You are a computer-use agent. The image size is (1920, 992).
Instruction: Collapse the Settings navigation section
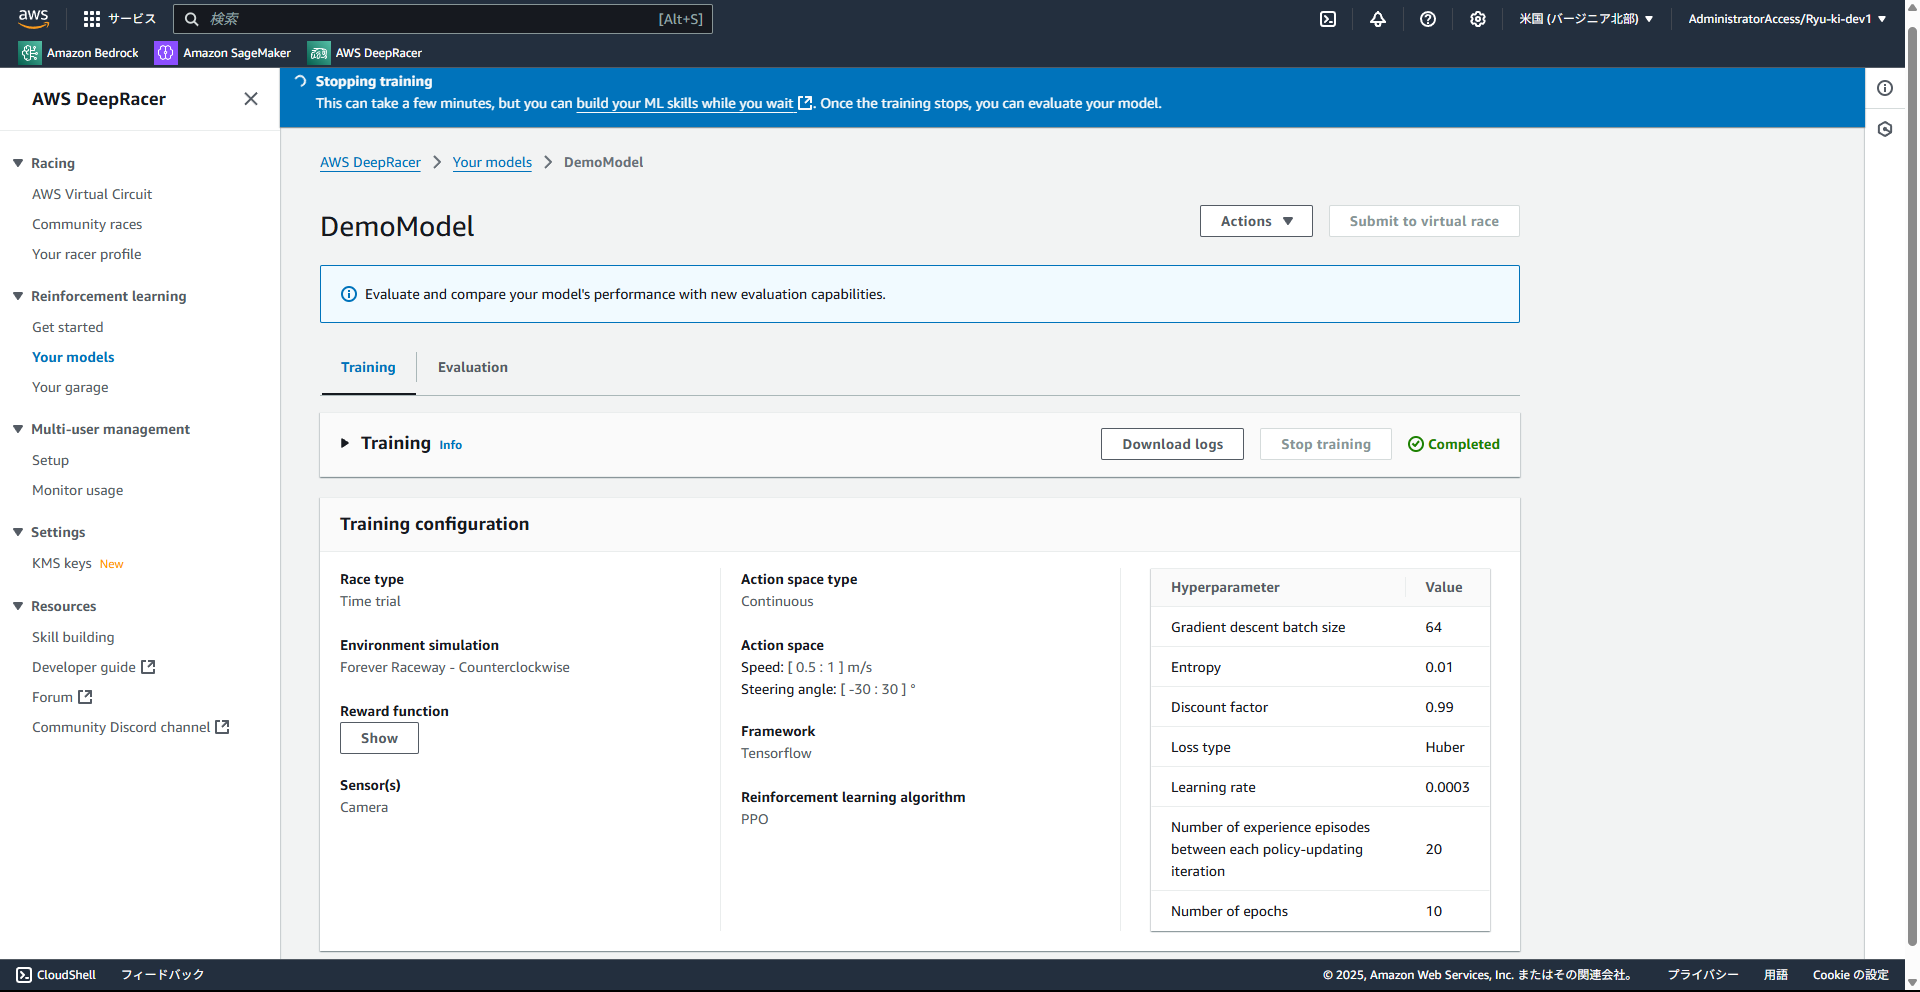point(18,532)
